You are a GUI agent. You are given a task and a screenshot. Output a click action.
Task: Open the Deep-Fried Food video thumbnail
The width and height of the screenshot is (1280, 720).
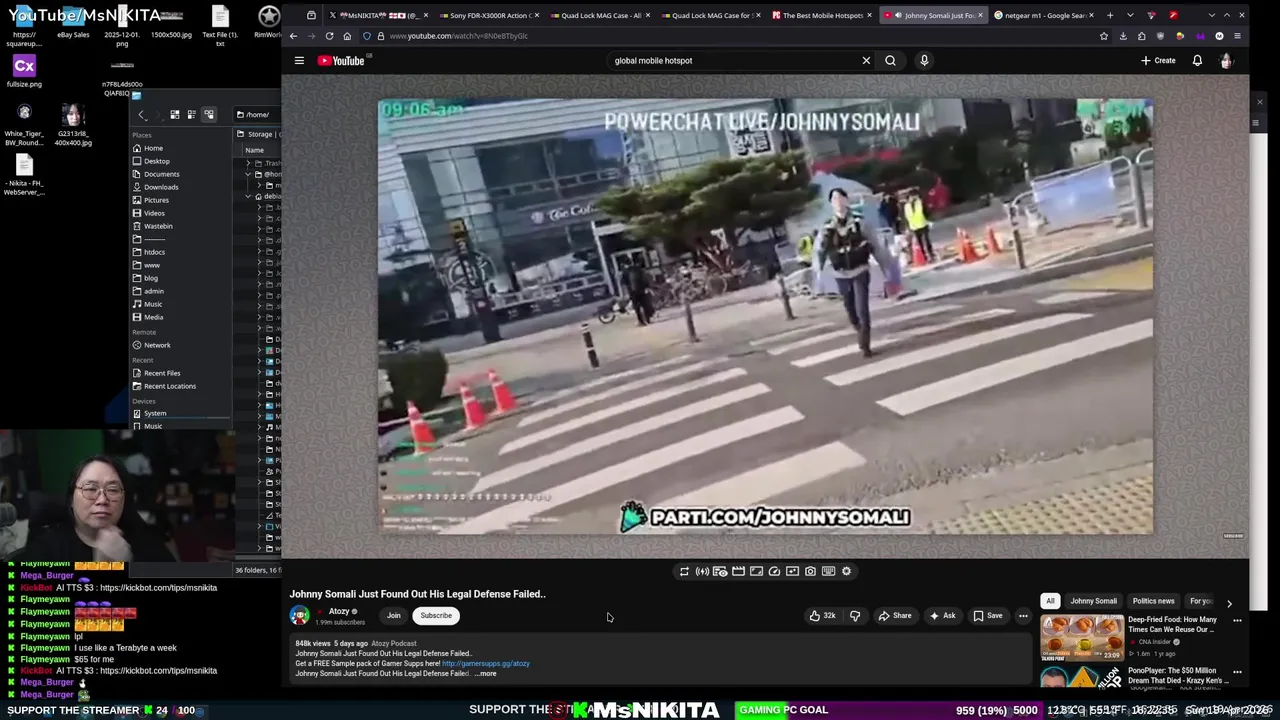coord(1081,638)
